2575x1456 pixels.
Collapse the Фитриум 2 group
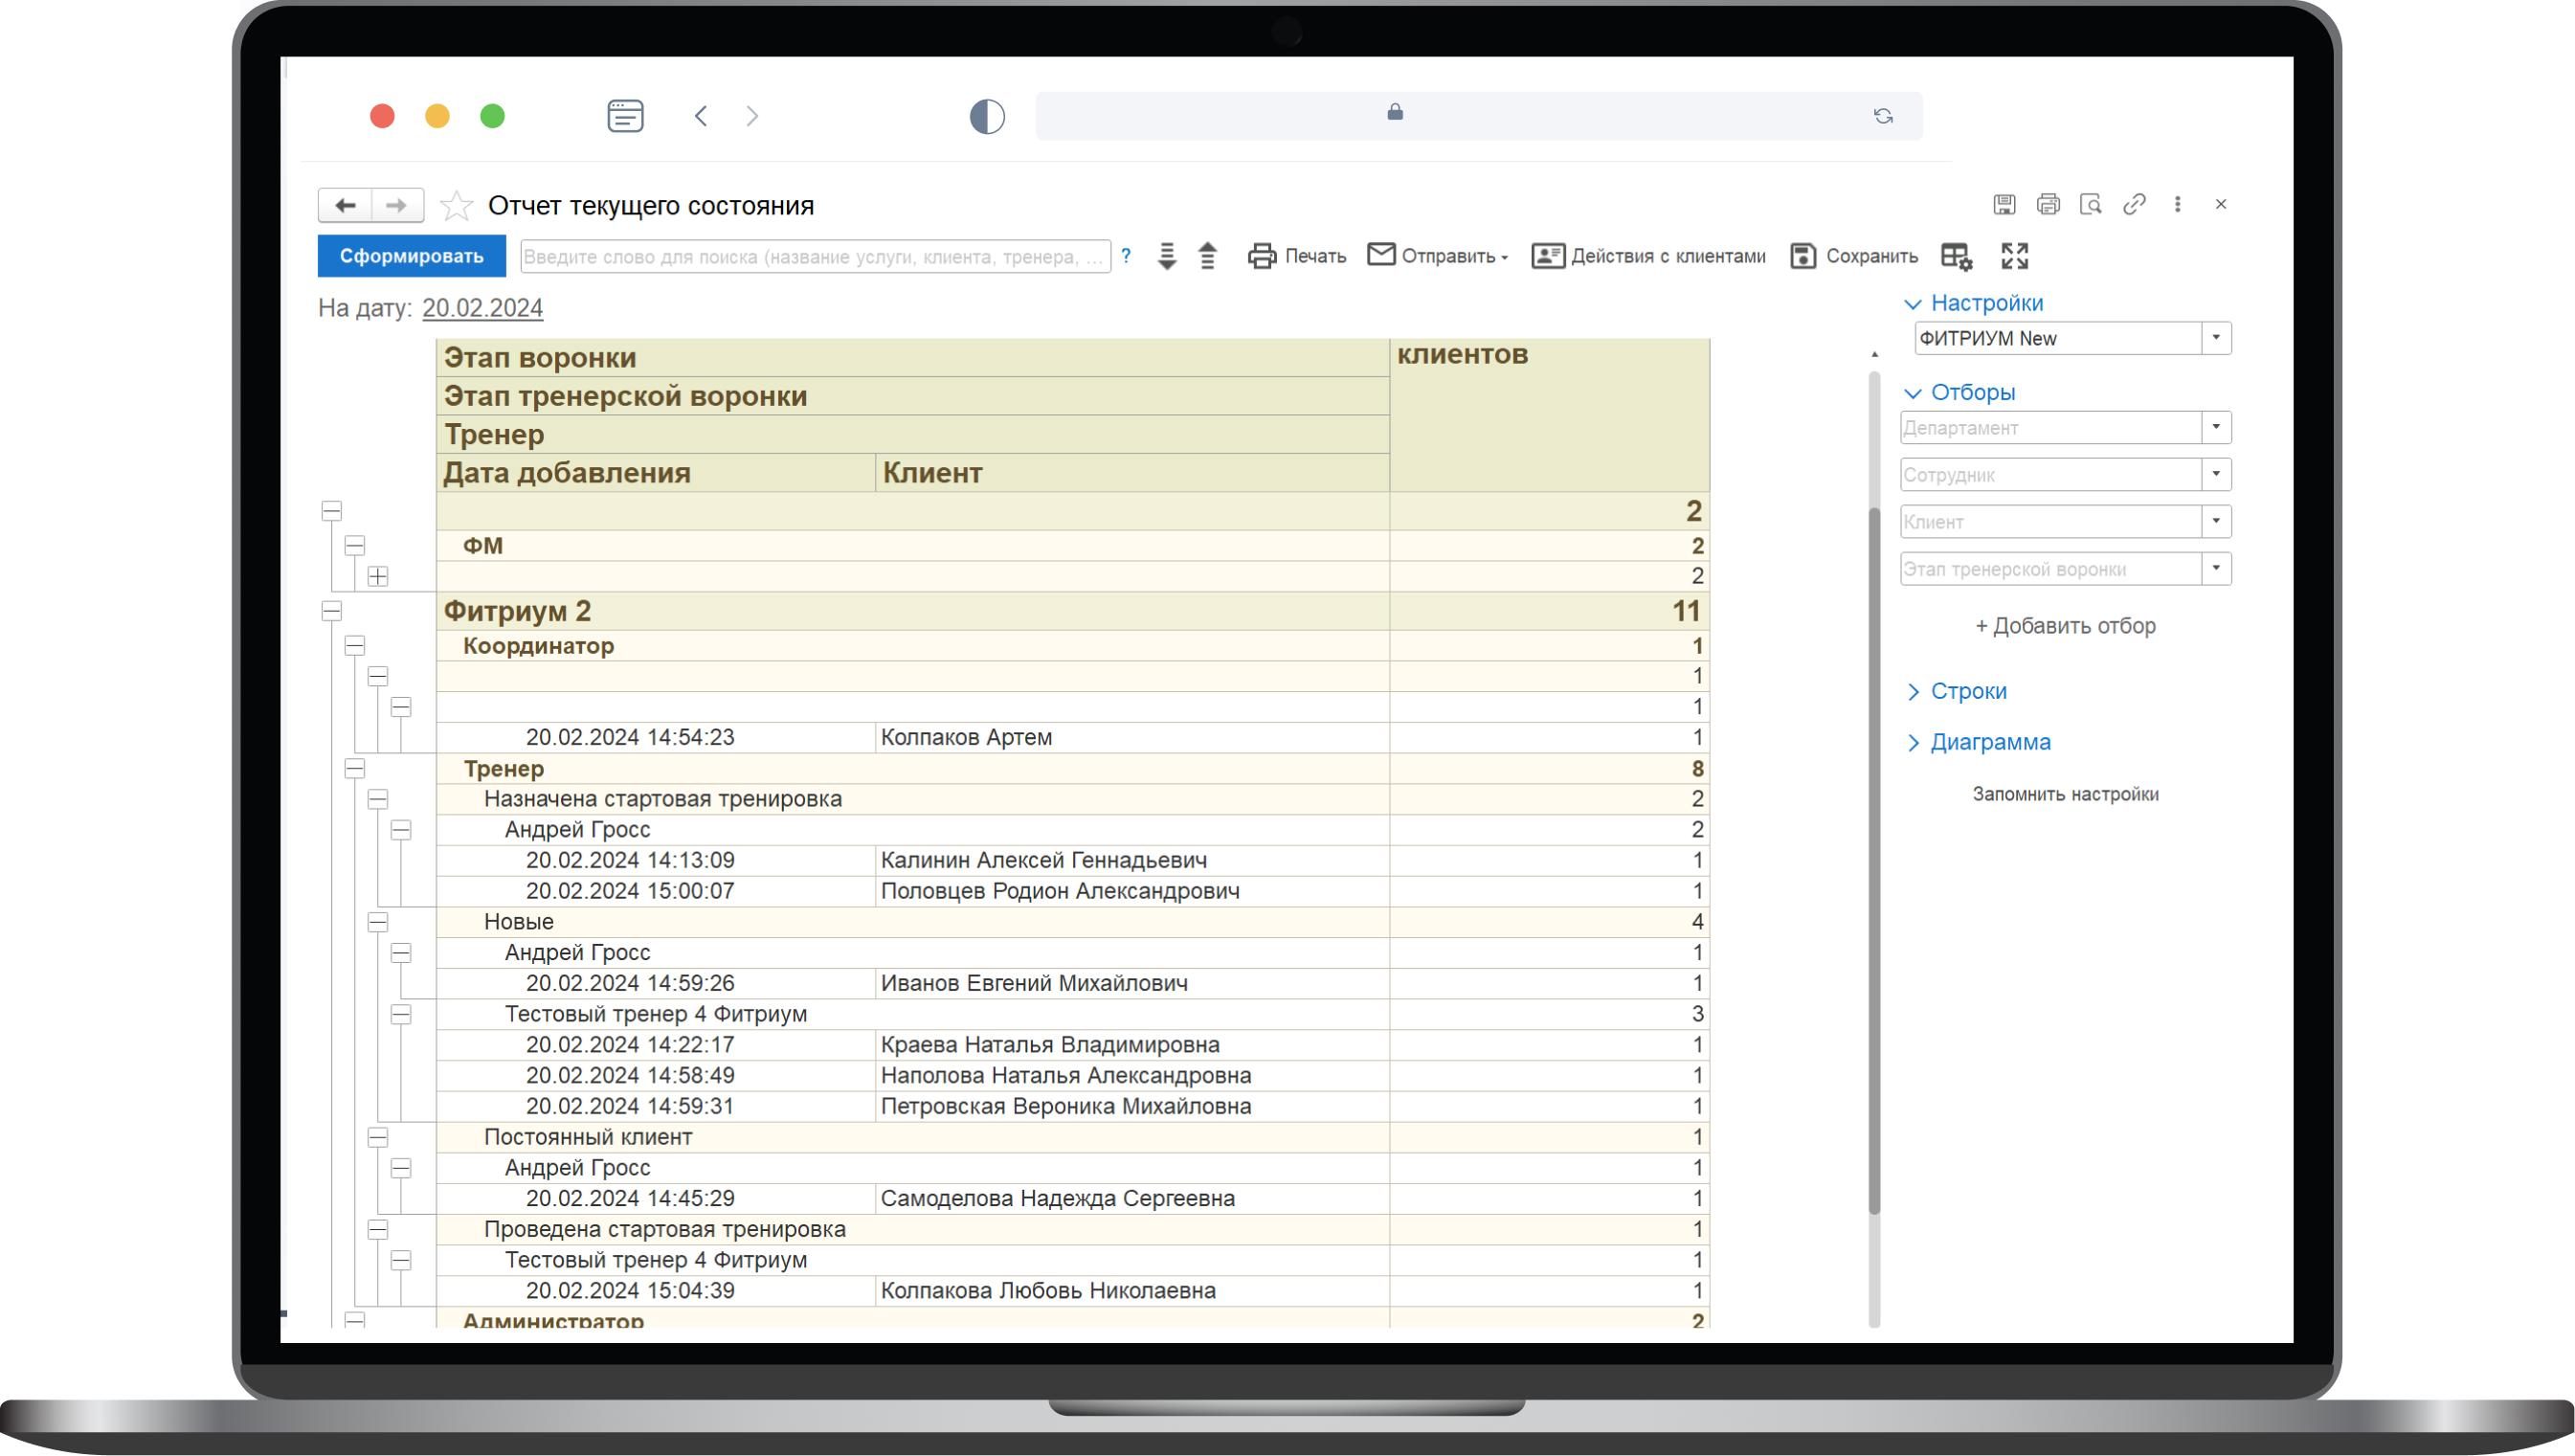331,611
